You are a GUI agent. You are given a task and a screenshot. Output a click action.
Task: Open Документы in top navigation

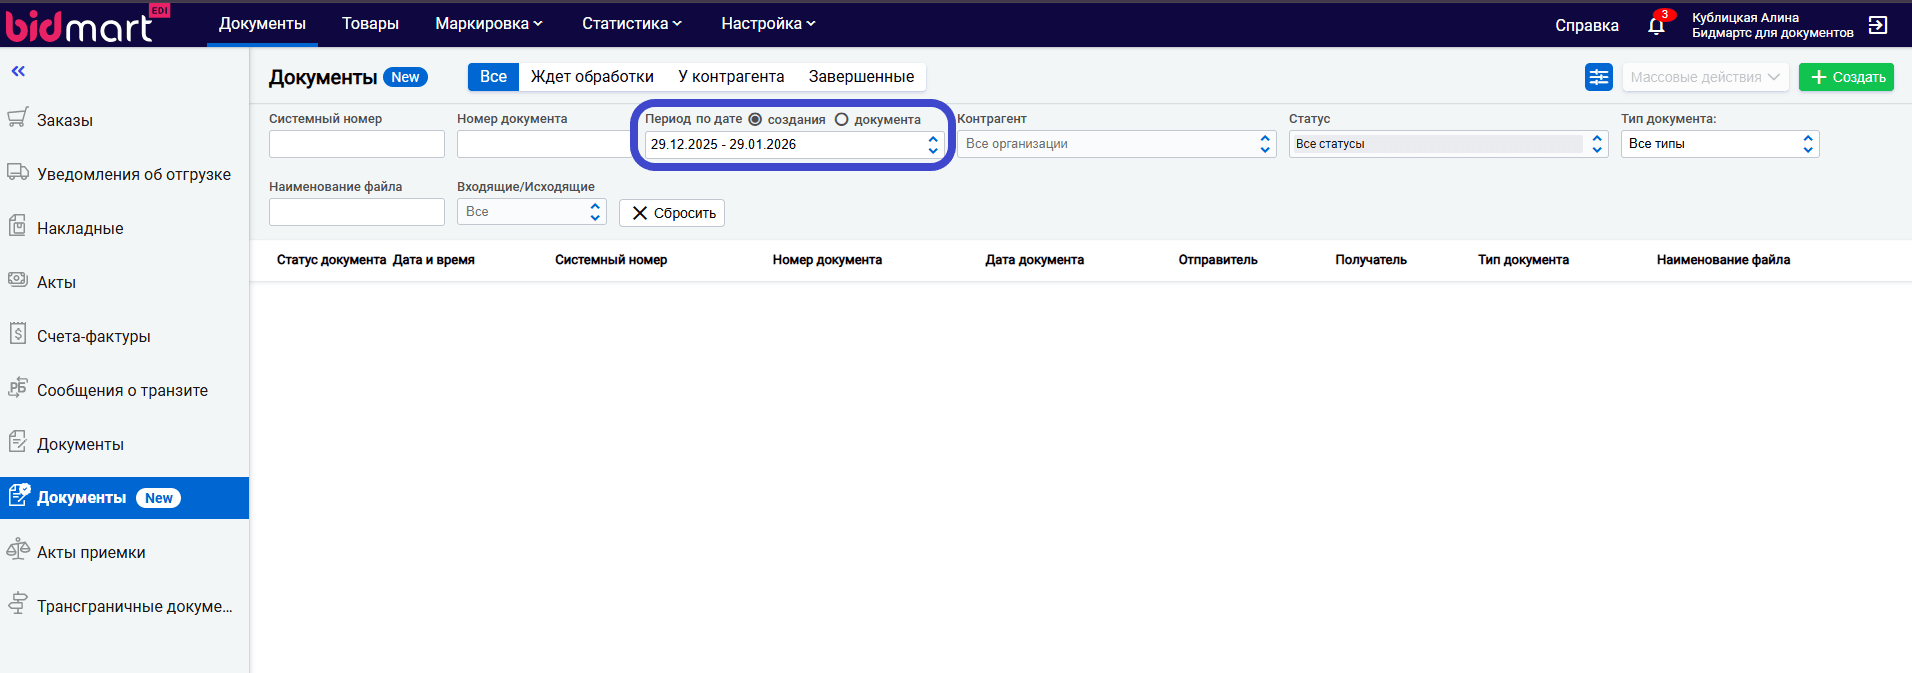click(x=262, y=23)
